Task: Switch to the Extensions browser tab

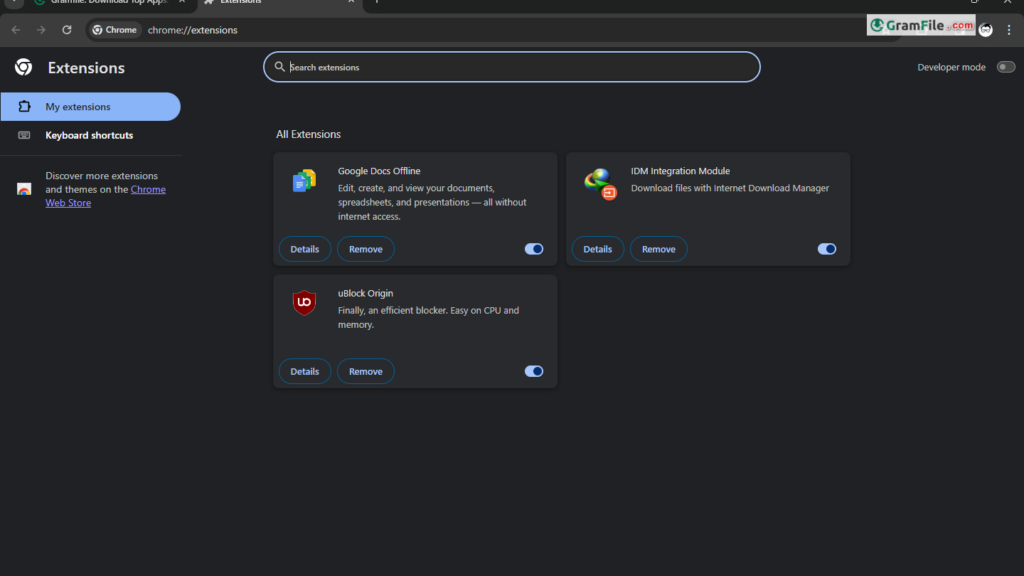Action: tap(280, 3)
